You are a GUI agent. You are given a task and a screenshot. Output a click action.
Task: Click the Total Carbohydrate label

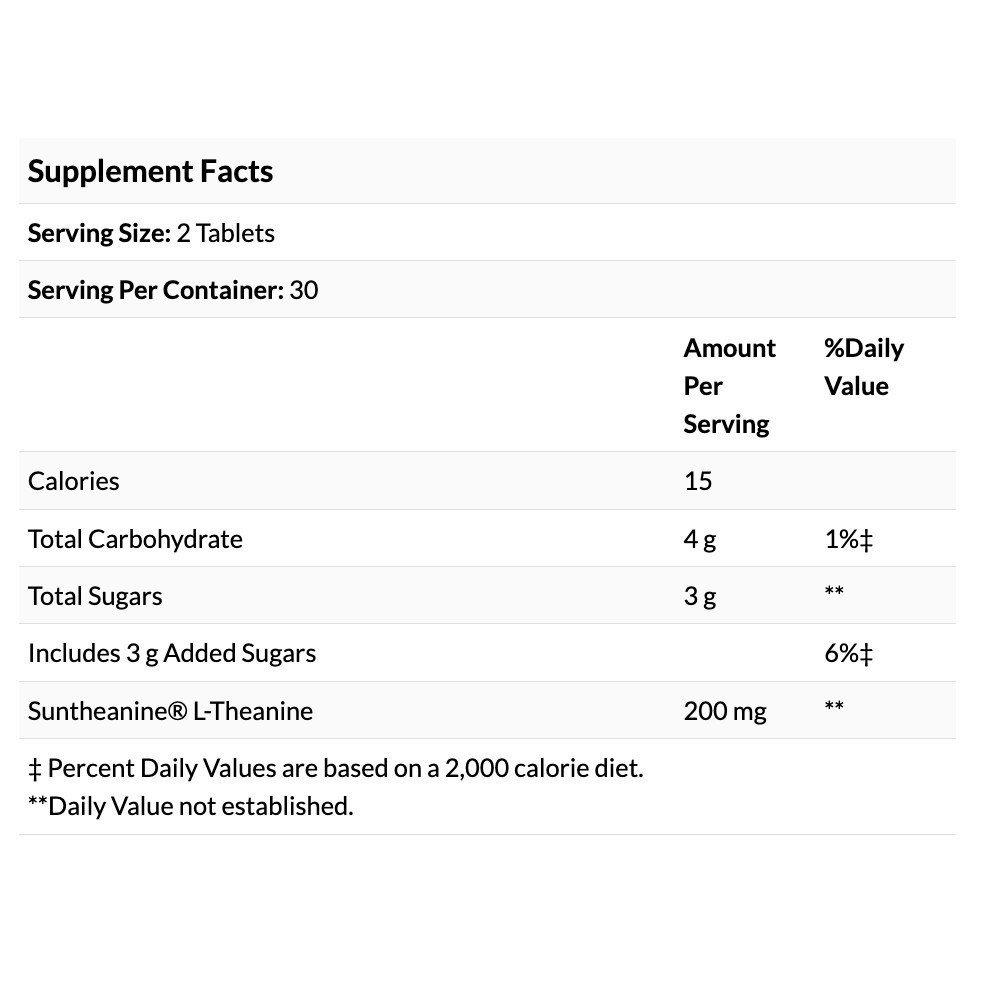[x=135, y=539]
